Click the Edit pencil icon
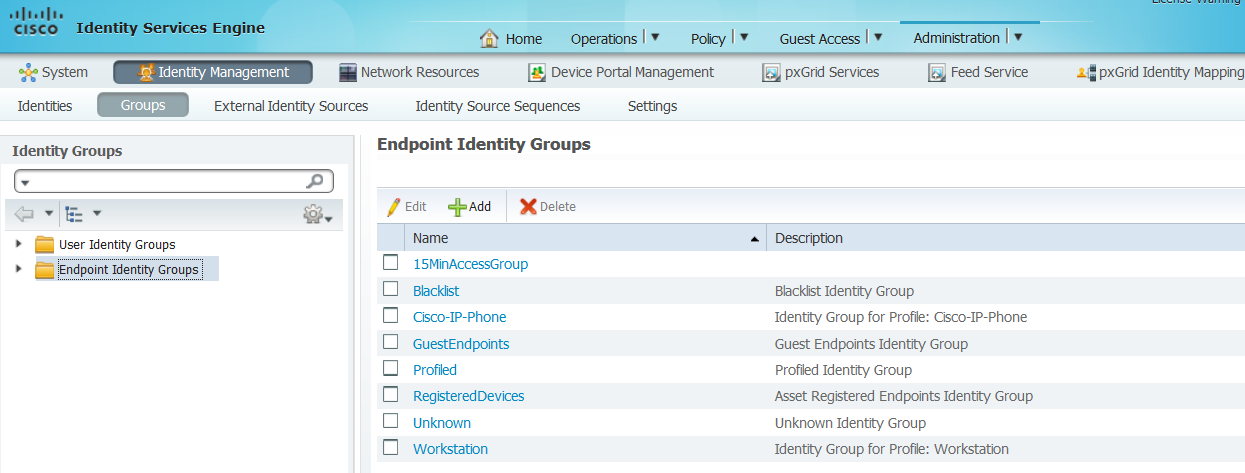1245x473 pixels. pyautogui.click(x=393, y=206)
